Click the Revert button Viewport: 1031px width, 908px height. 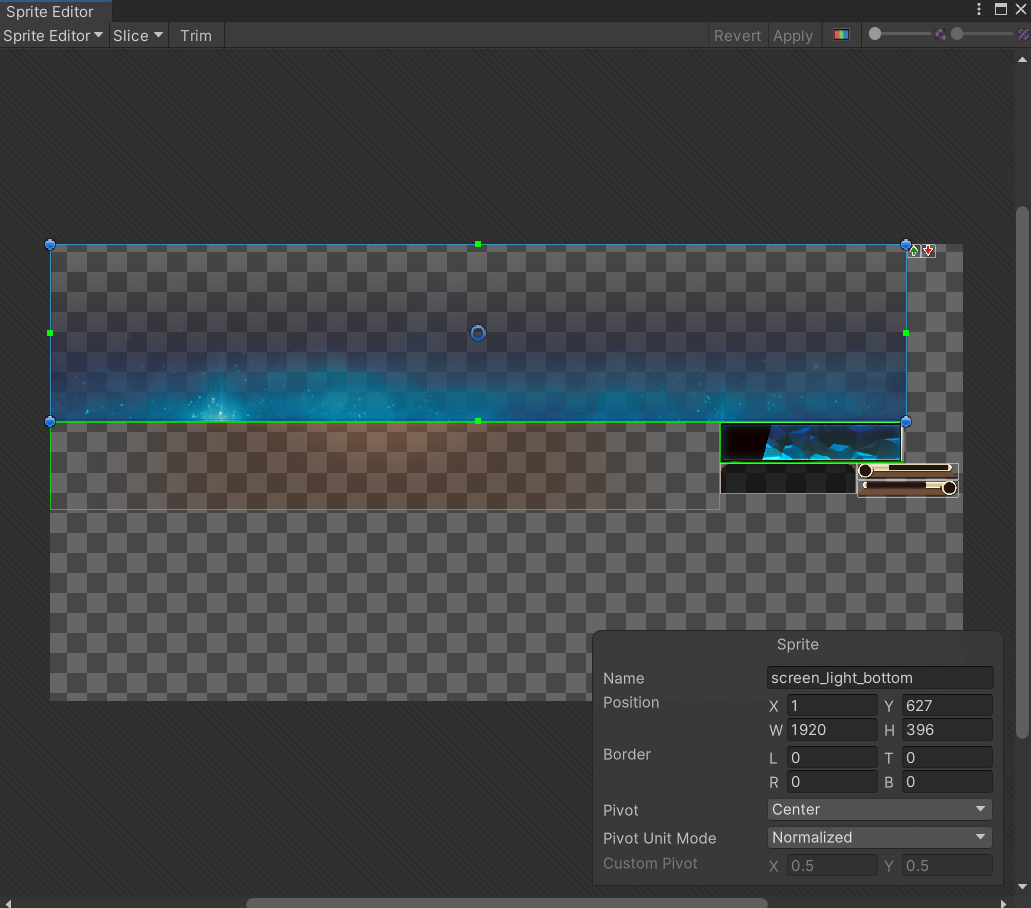click(737, 36)
